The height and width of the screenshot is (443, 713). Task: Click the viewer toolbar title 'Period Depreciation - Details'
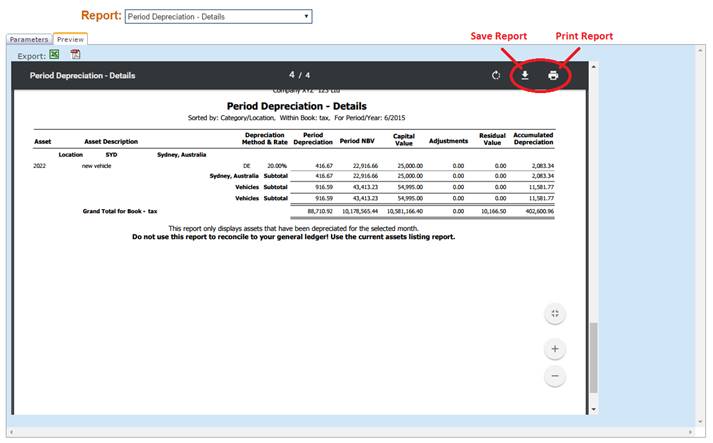point(82,76)
